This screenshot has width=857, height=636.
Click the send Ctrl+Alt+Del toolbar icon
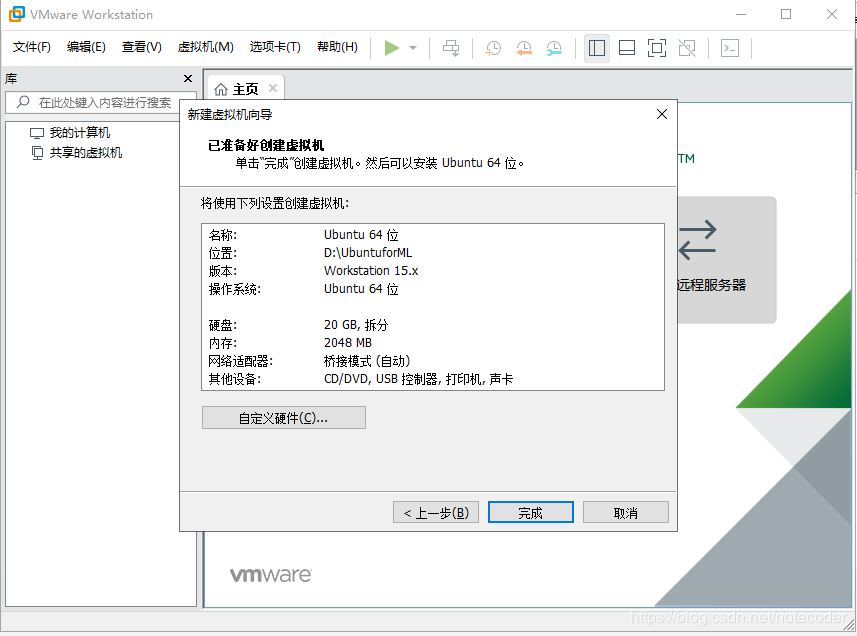tap(451, 48)
